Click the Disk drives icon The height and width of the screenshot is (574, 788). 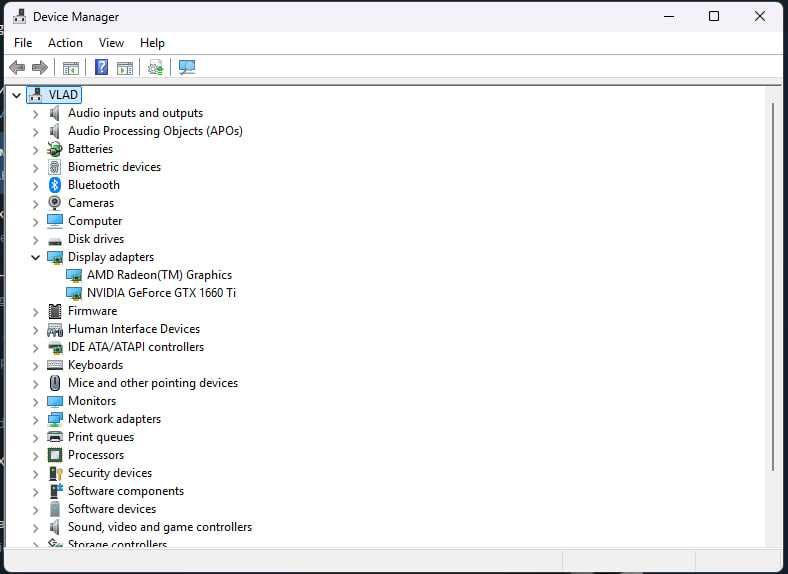click(x=55, y=241)
